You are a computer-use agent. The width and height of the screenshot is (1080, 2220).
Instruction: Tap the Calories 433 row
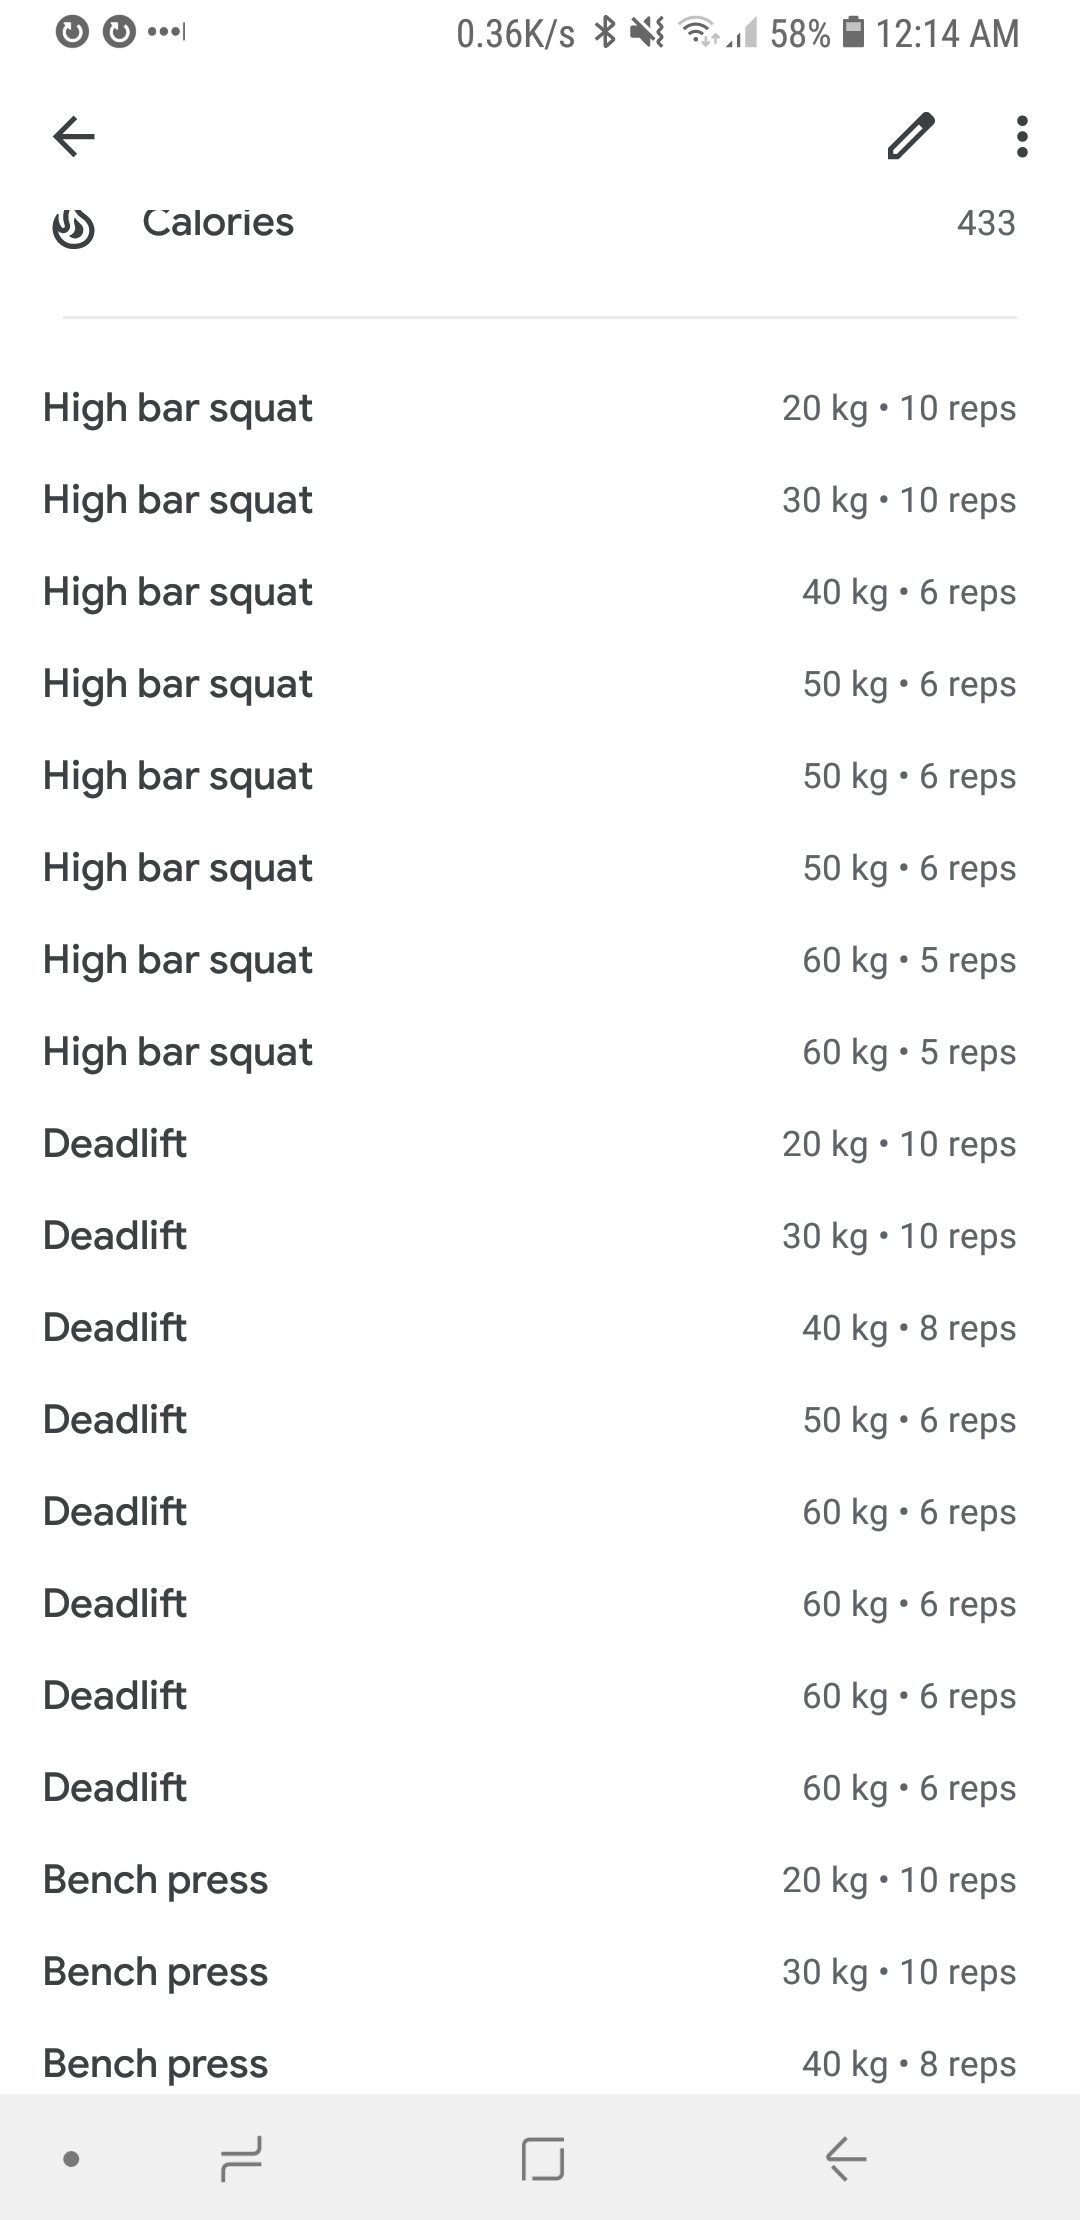pos(540,226)
